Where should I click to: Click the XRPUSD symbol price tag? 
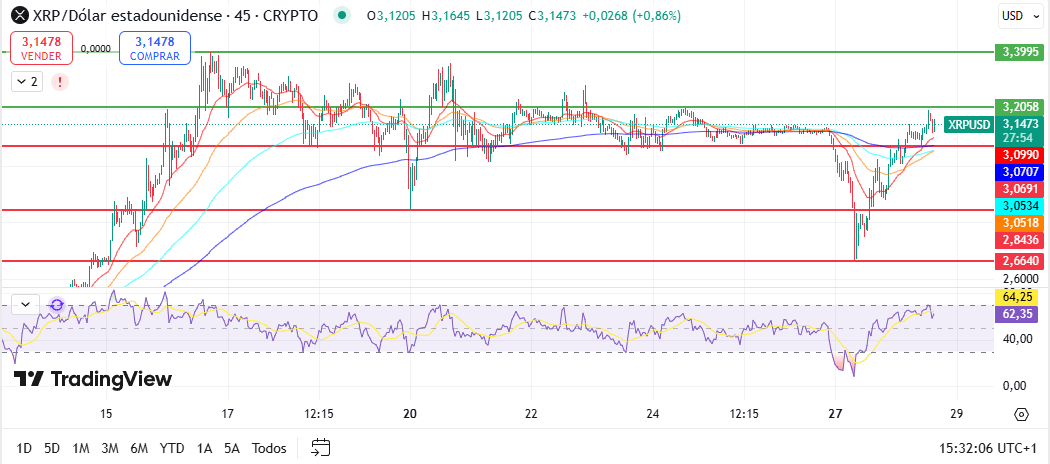coord(968,124)
